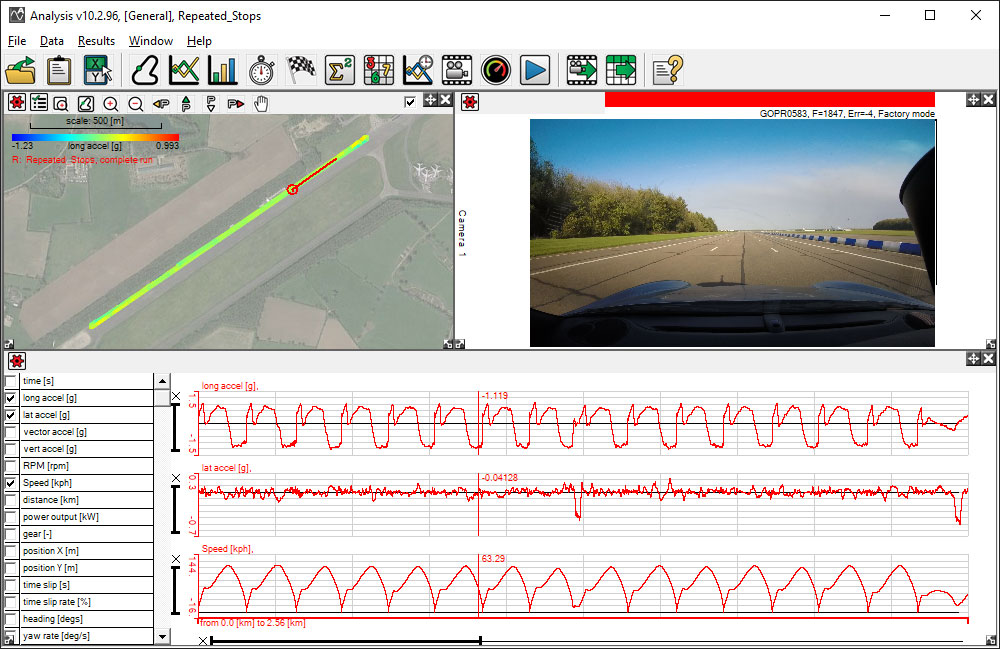Toggle the checkbox on the map toolbar
Image resolution: width=1000 pixels, height=649 pixels.
pyautogui.click(x=409, y=101)
